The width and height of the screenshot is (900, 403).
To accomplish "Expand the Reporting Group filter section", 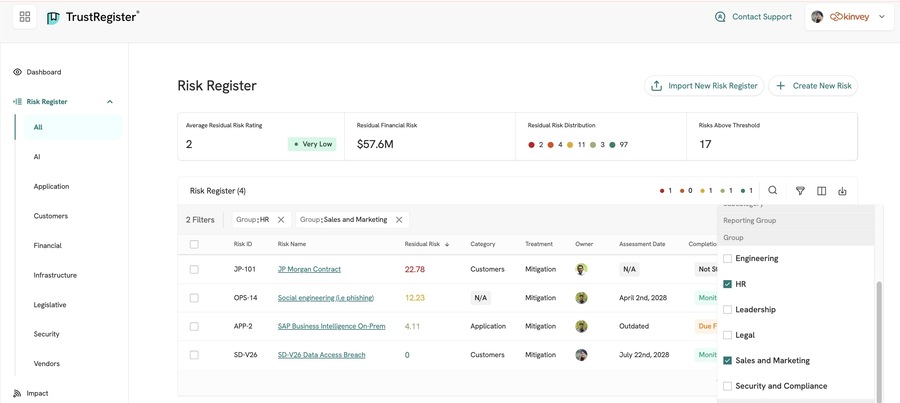I will point(796,220).
